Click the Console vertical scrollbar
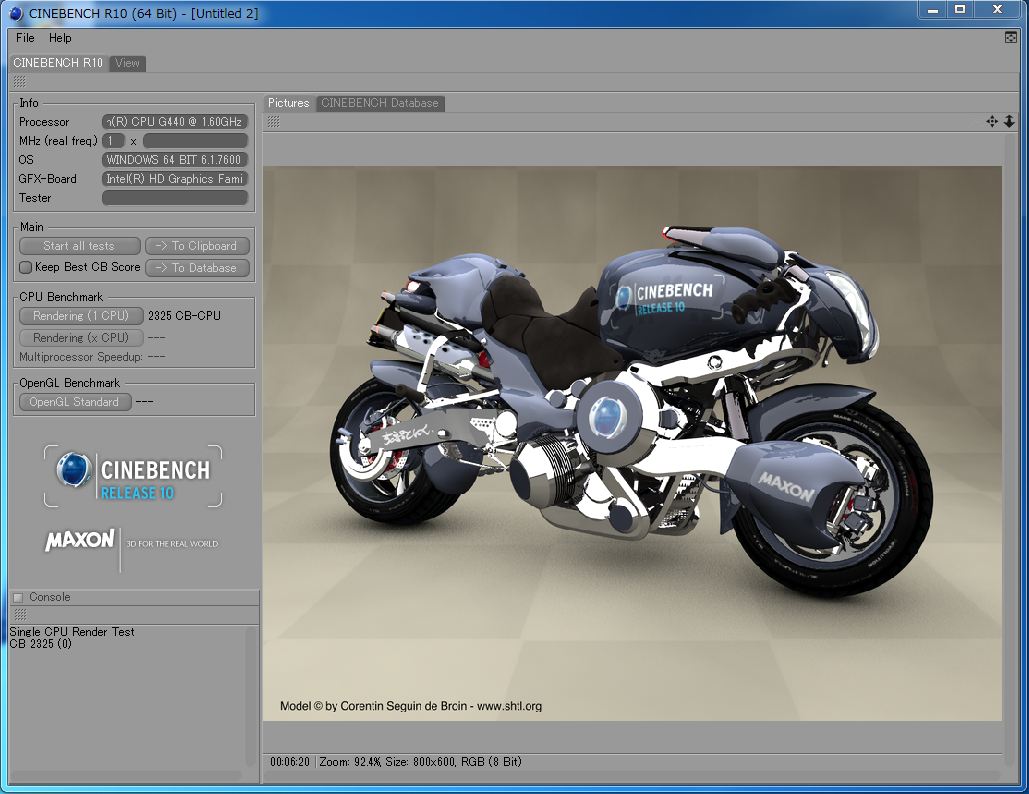The height and width of the screenshot is (794, 1029). point(250,695)
